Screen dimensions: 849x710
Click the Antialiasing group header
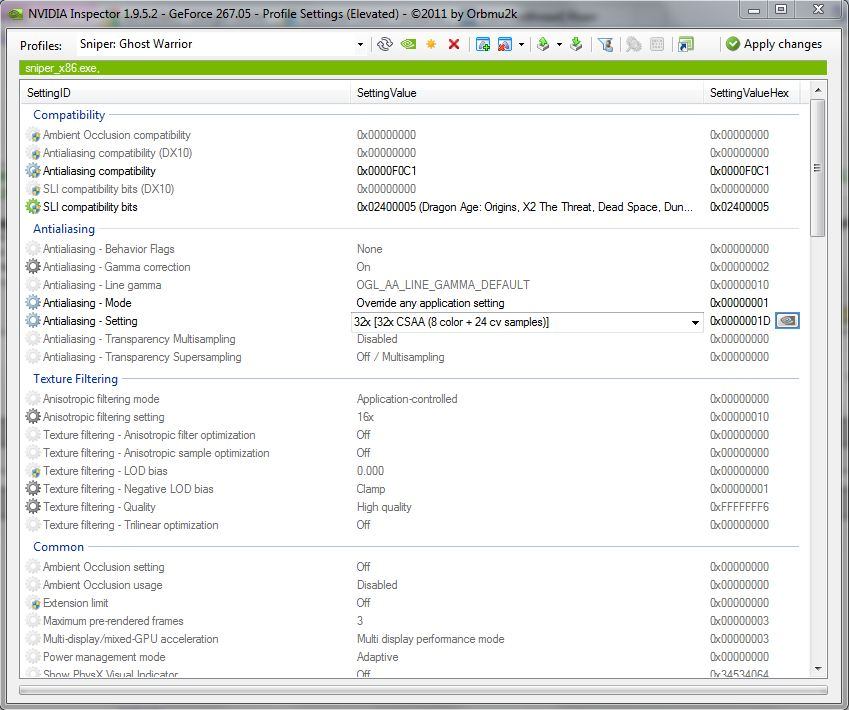pos(64,229)
